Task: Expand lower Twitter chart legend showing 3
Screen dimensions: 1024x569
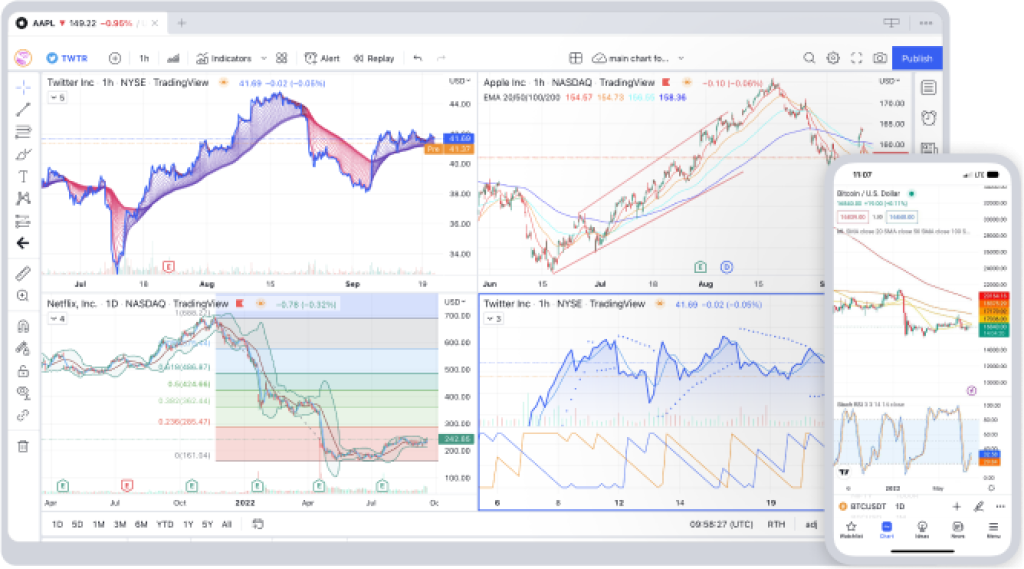Action: click(x=494, y=319)
